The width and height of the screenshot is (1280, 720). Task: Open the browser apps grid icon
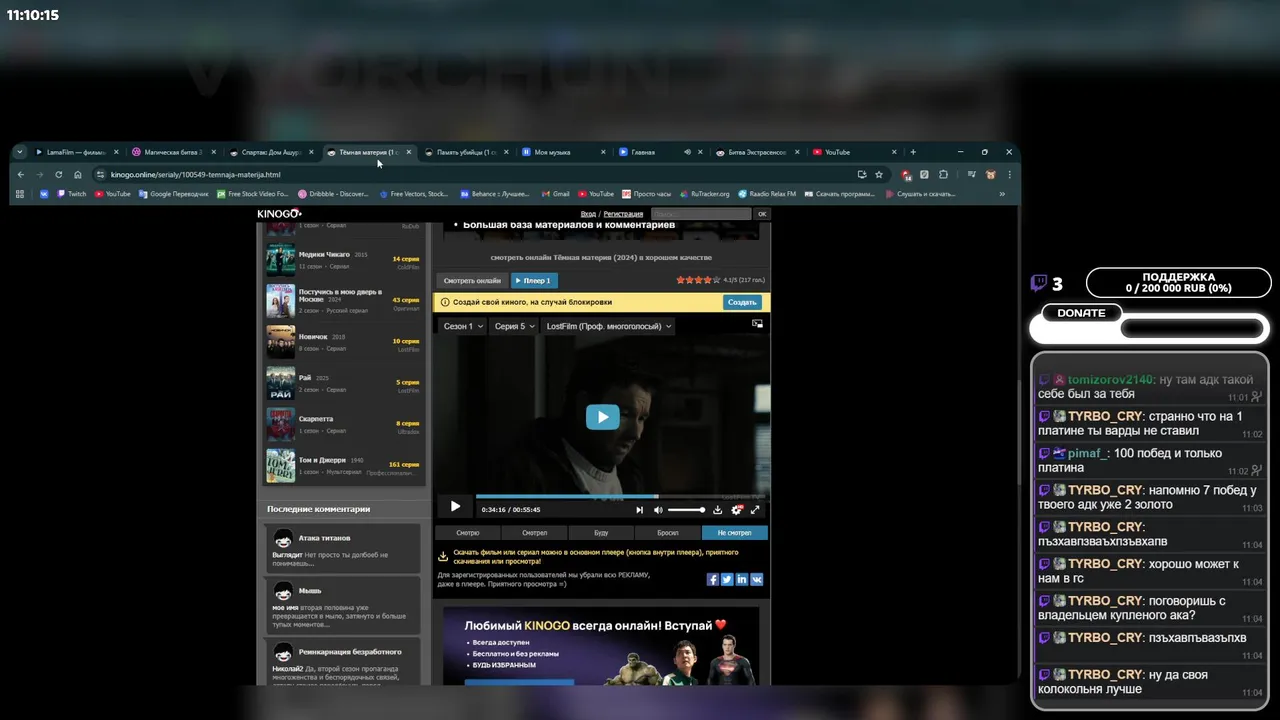(20, 194)
